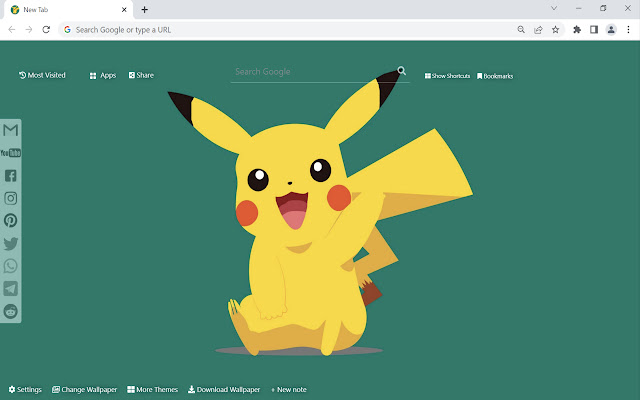Viewport: 640px width, 400px height.
Task: Click Share link in top menu
Action: point(141,75)
